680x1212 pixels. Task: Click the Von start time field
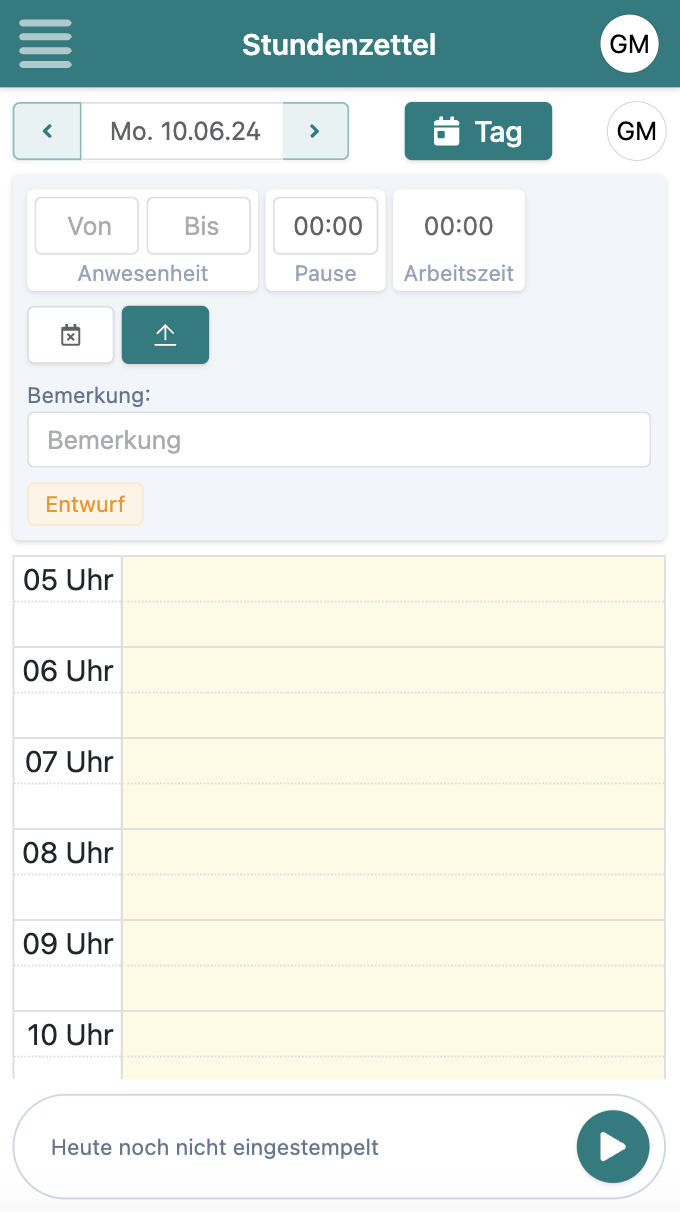pos(86,225)
